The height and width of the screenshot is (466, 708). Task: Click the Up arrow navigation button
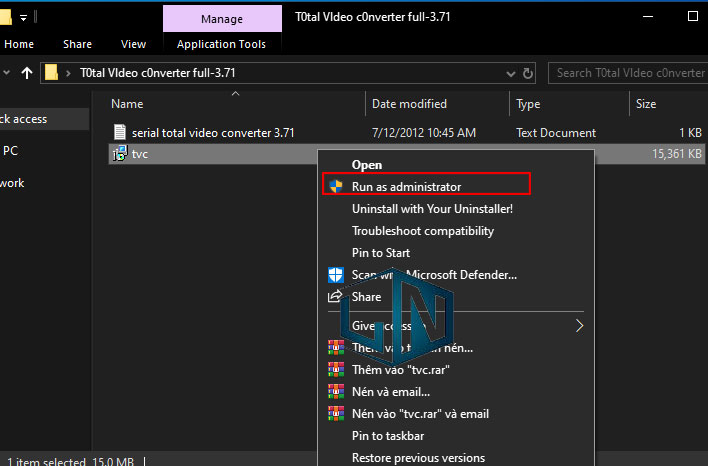(27, 73)
